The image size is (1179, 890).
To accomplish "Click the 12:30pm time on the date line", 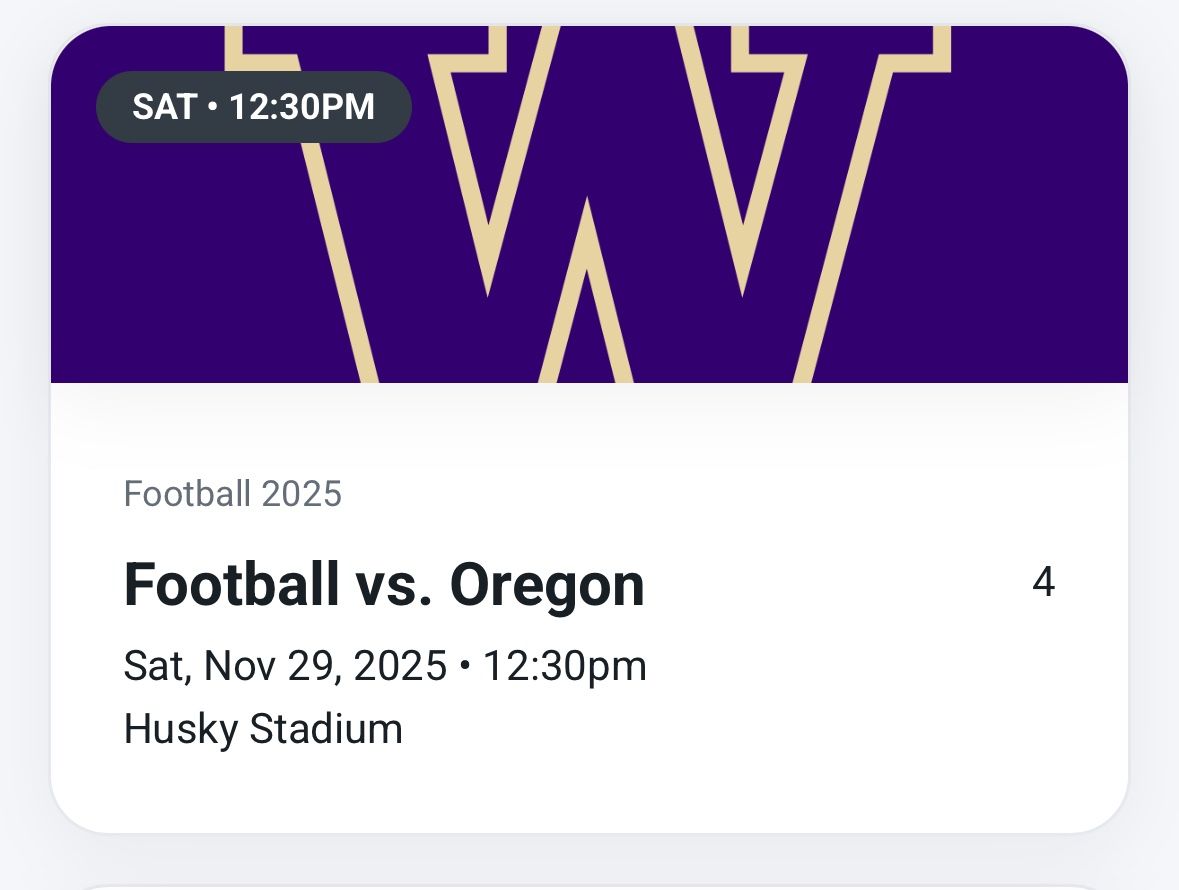I will click(567, 664).
